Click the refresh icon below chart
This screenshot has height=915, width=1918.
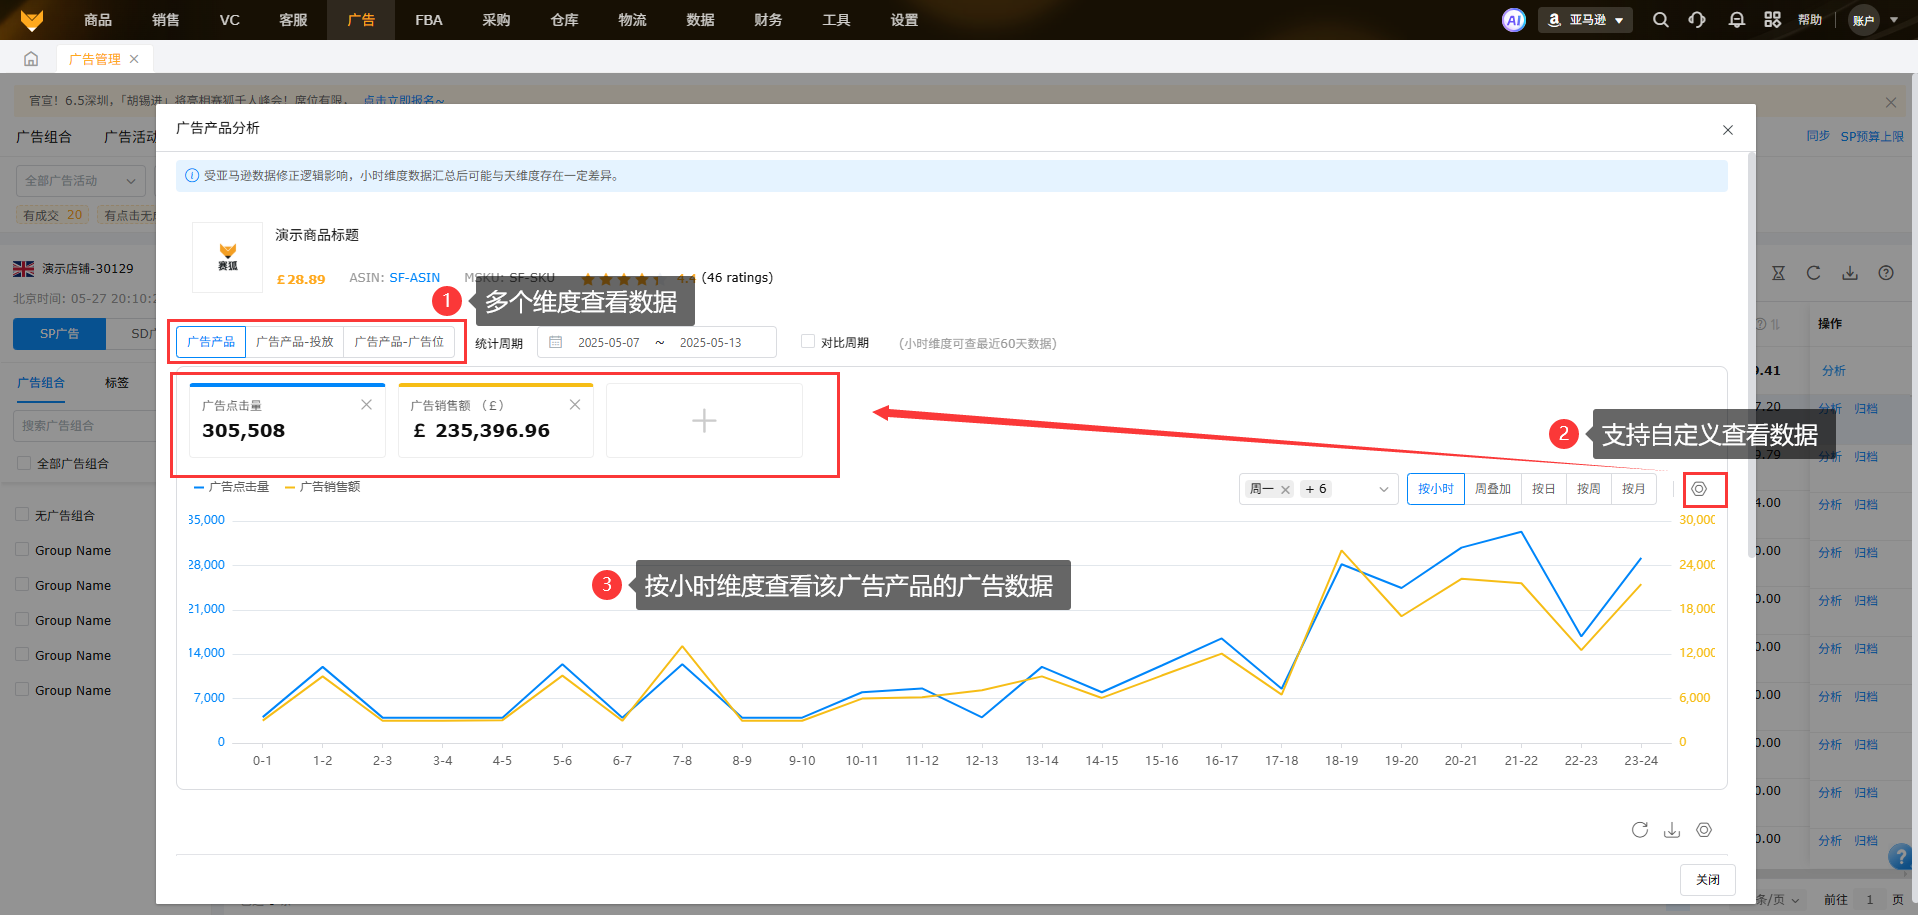coord(1639,830)
